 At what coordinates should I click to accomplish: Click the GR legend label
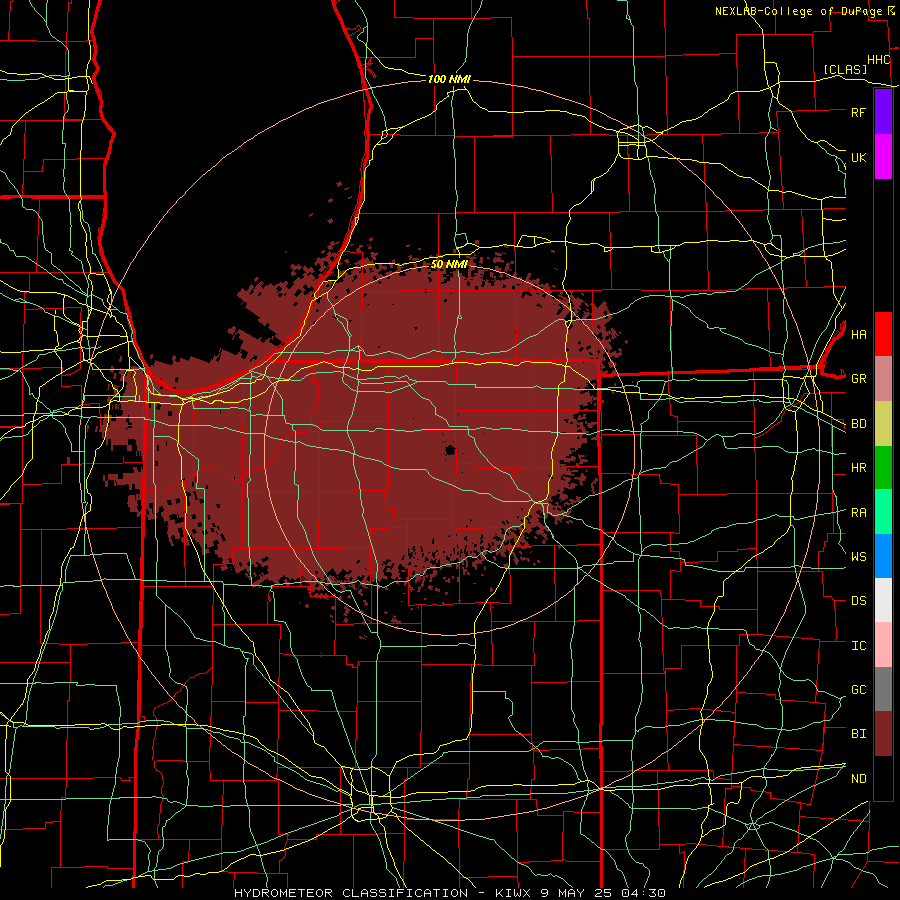coord(858,379)
